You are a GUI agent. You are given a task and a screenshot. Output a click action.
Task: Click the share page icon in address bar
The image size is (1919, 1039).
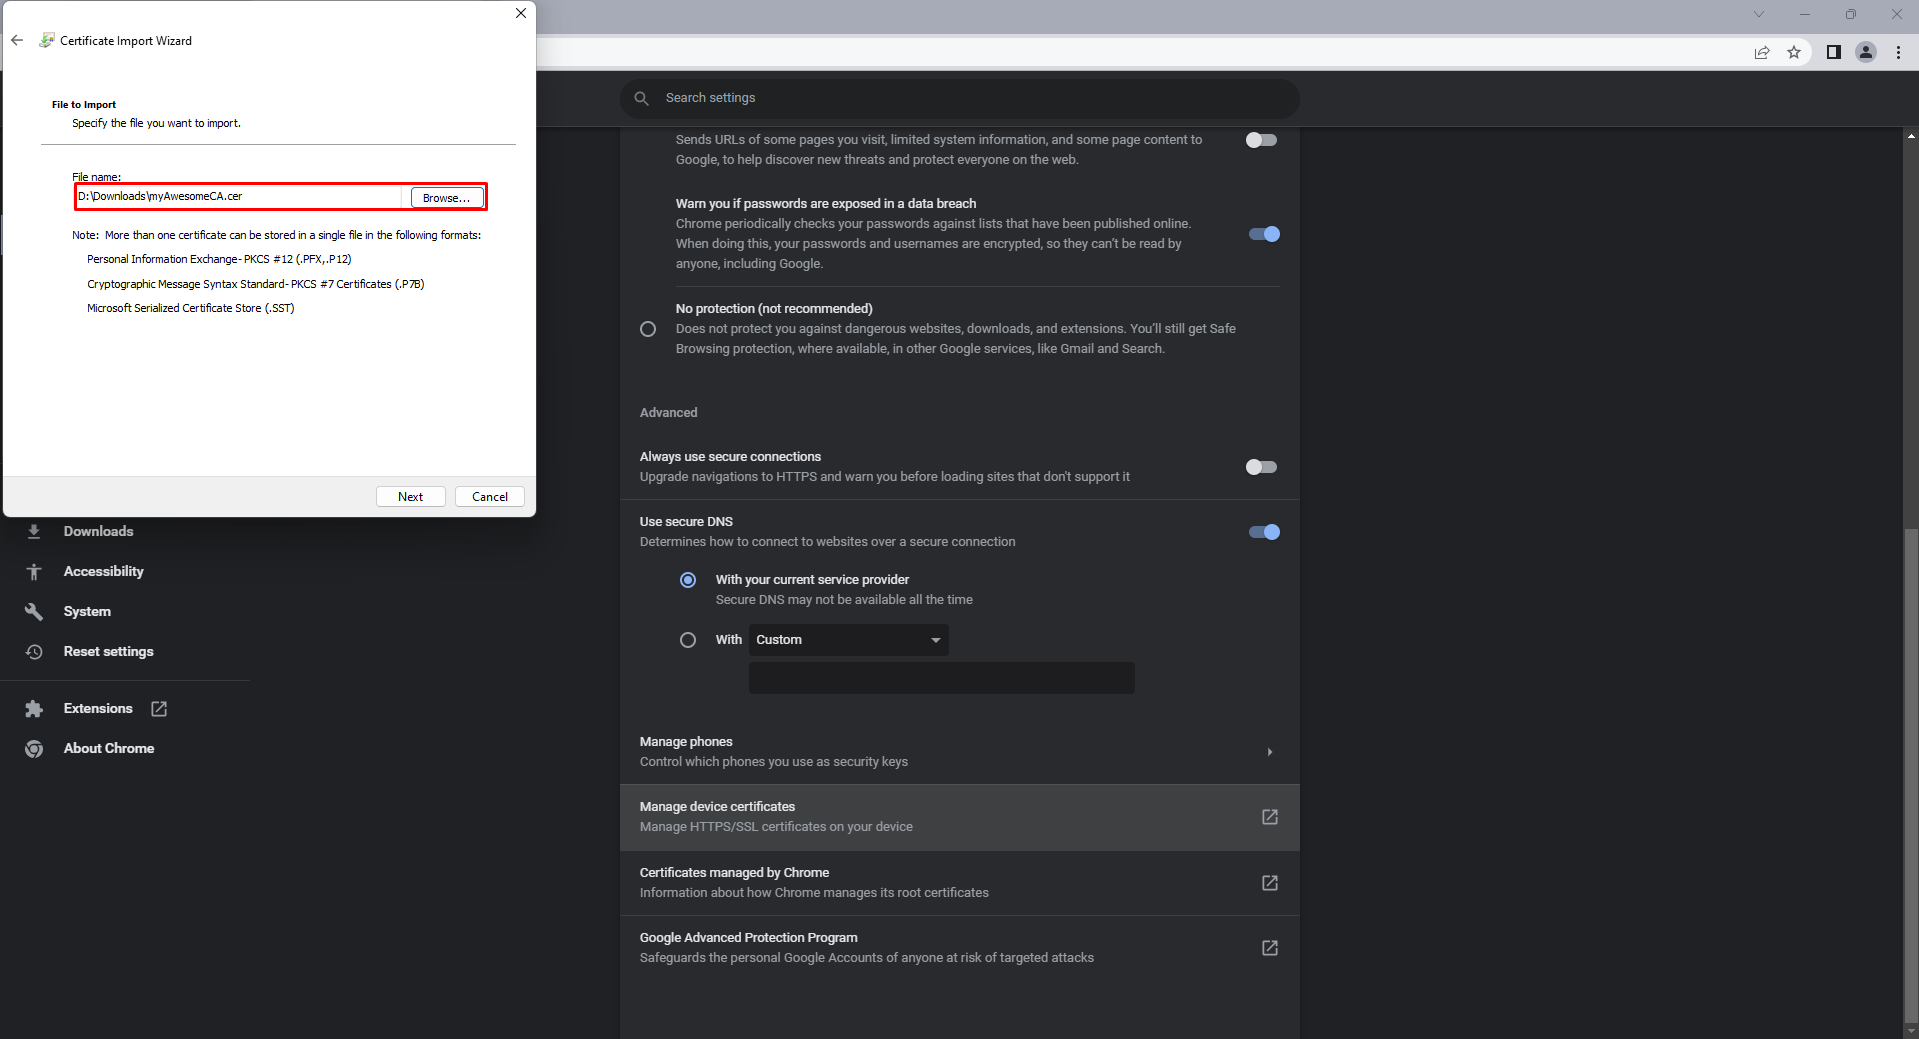[x=1762, y=53]
